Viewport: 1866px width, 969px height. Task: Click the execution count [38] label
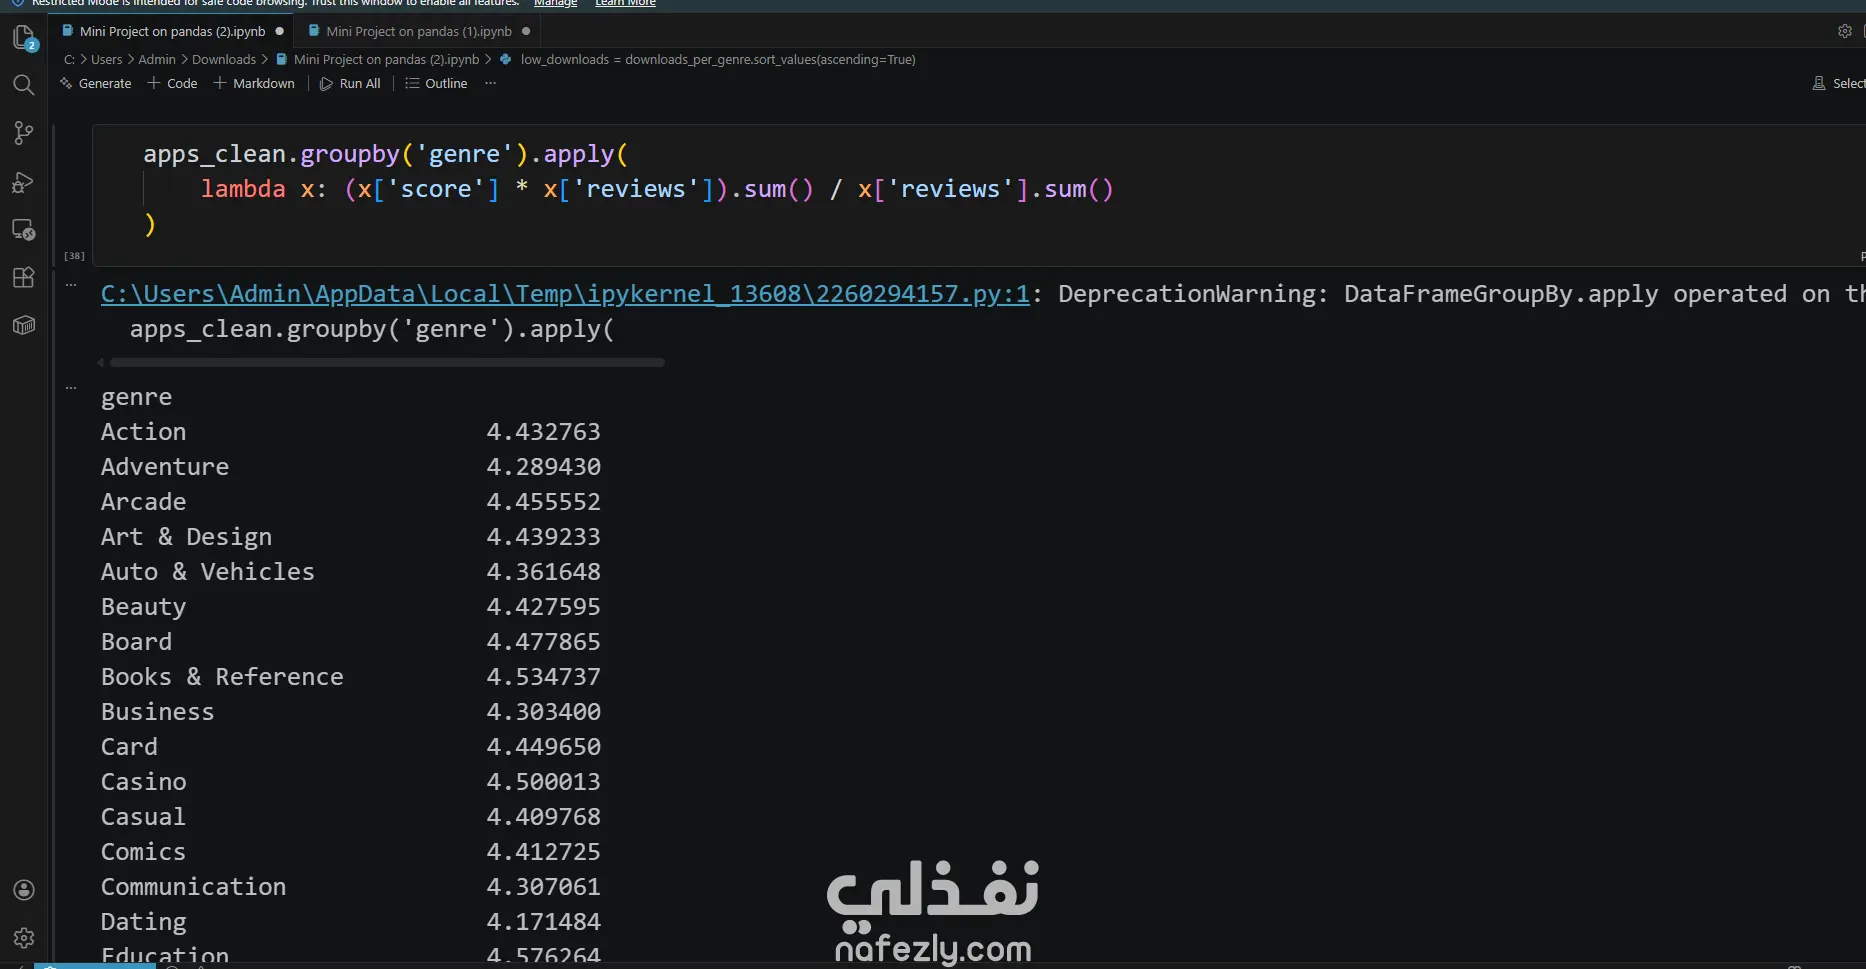74,256
